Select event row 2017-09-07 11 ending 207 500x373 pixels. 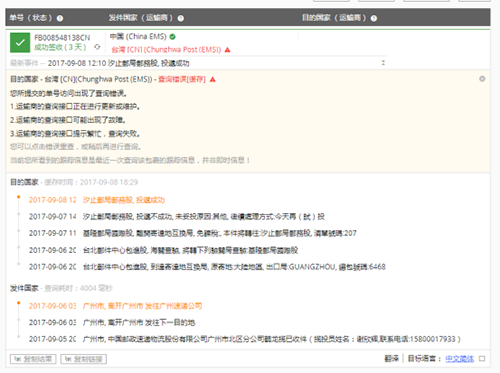(193, 233)
